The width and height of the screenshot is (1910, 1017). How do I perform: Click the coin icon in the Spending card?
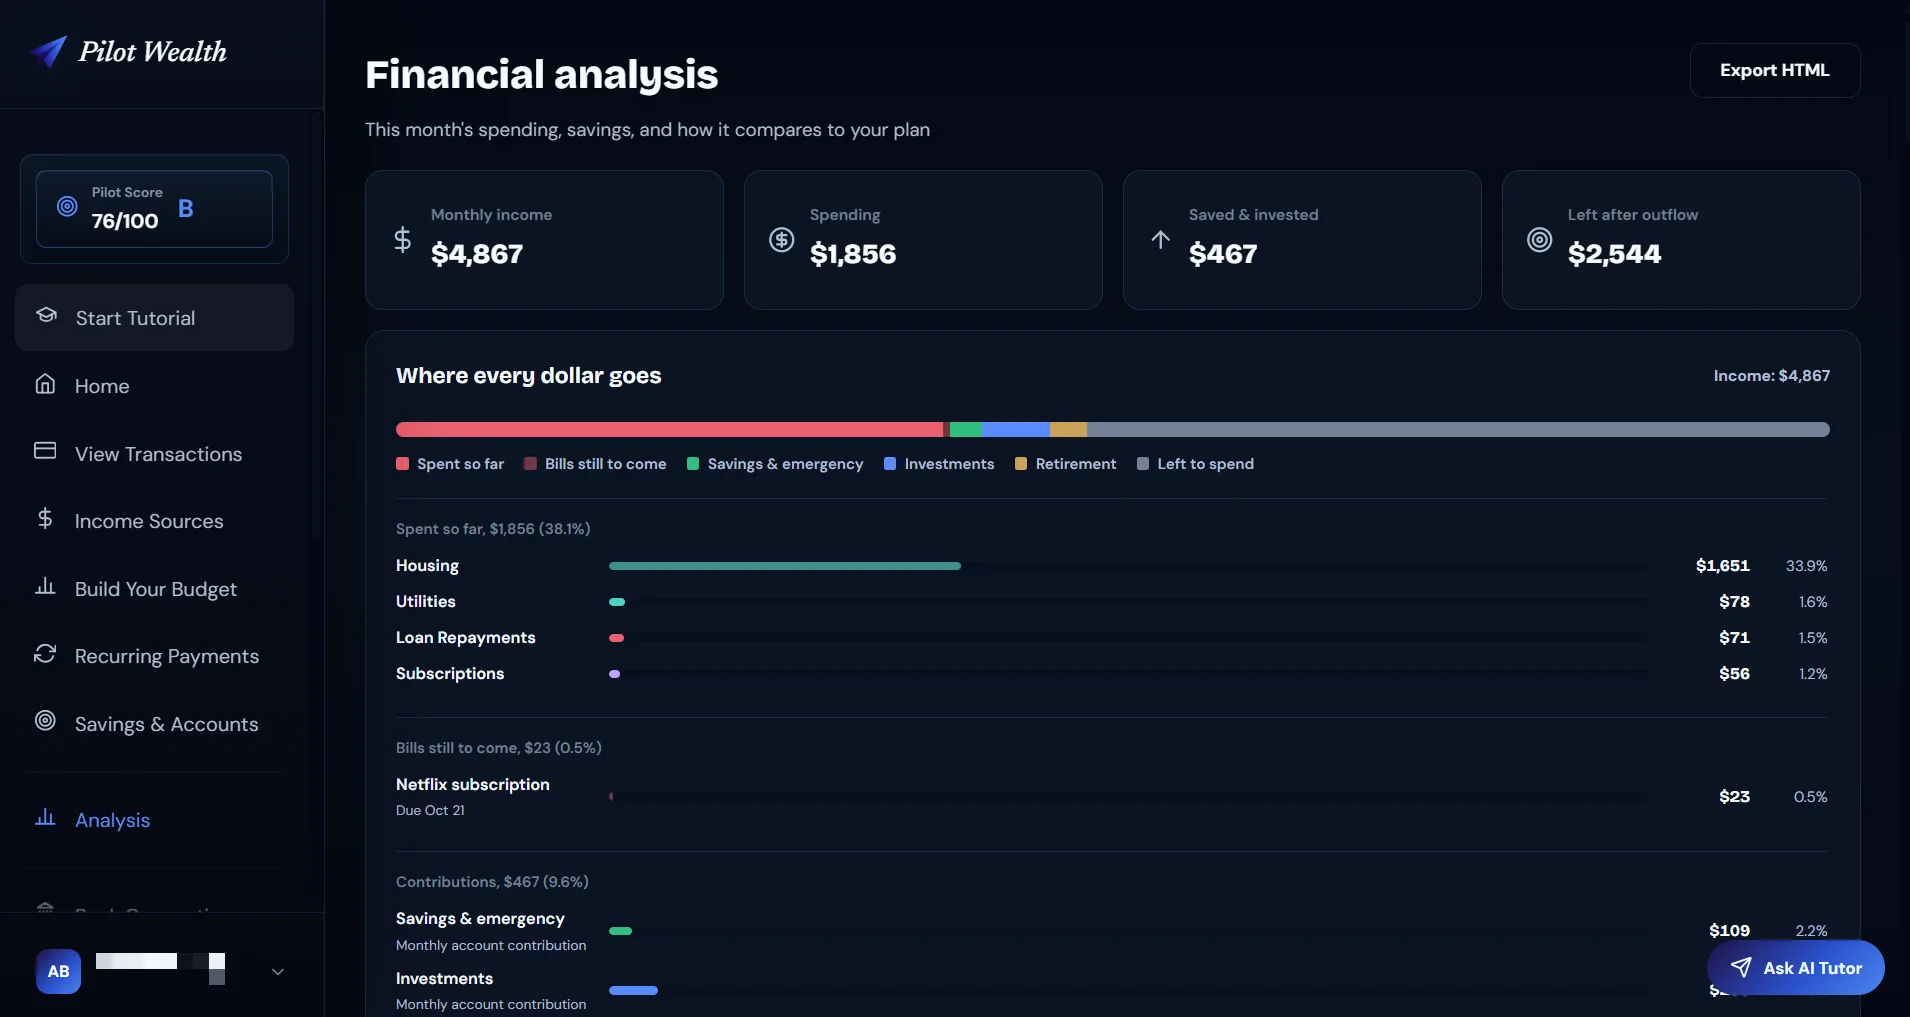(x=782, y=240)
